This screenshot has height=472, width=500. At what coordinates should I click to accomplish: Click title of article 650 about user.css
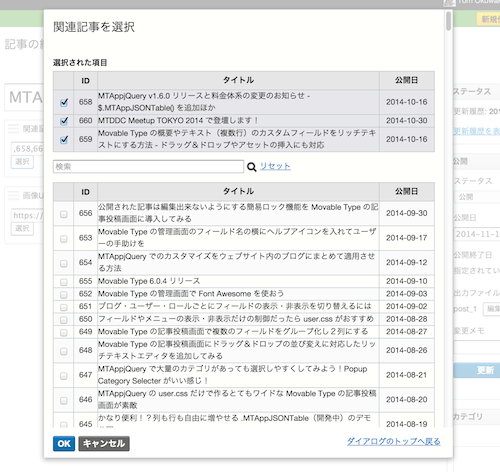[x=236, y=319]
